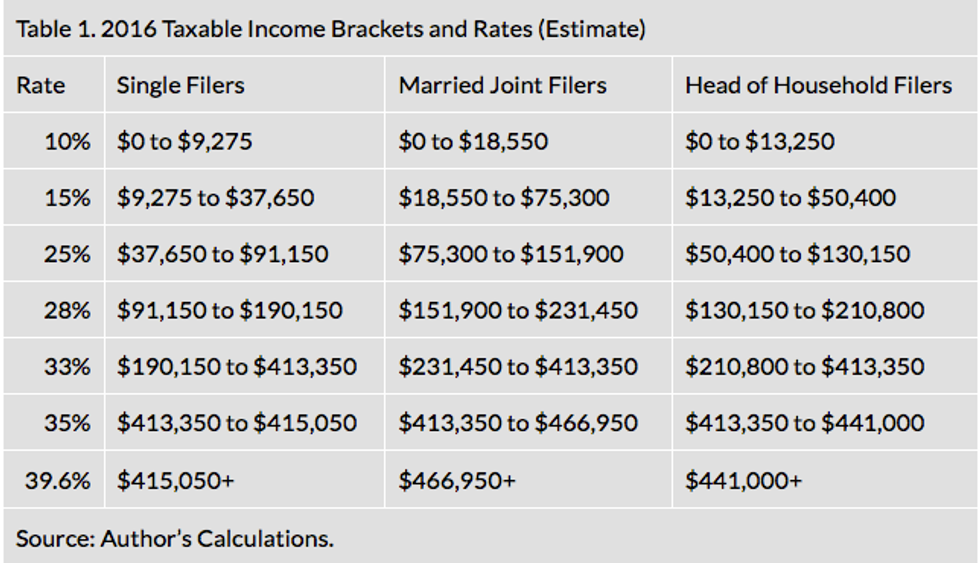Click the 10% rate cell
Screen dimensions: 980x563
pos(67,141)
